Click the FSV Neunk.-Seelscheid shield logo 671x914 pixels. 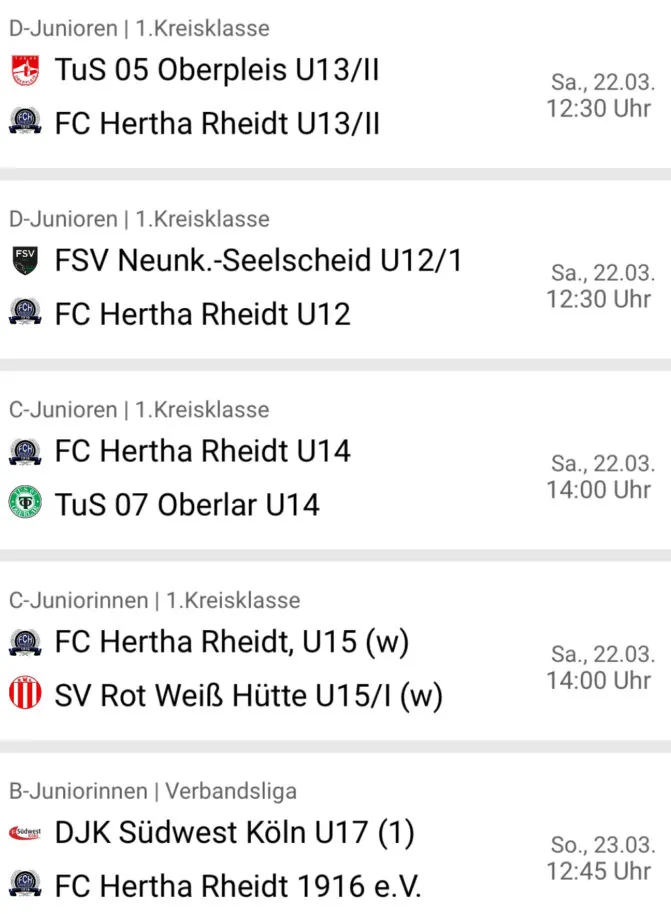(25, 261)
